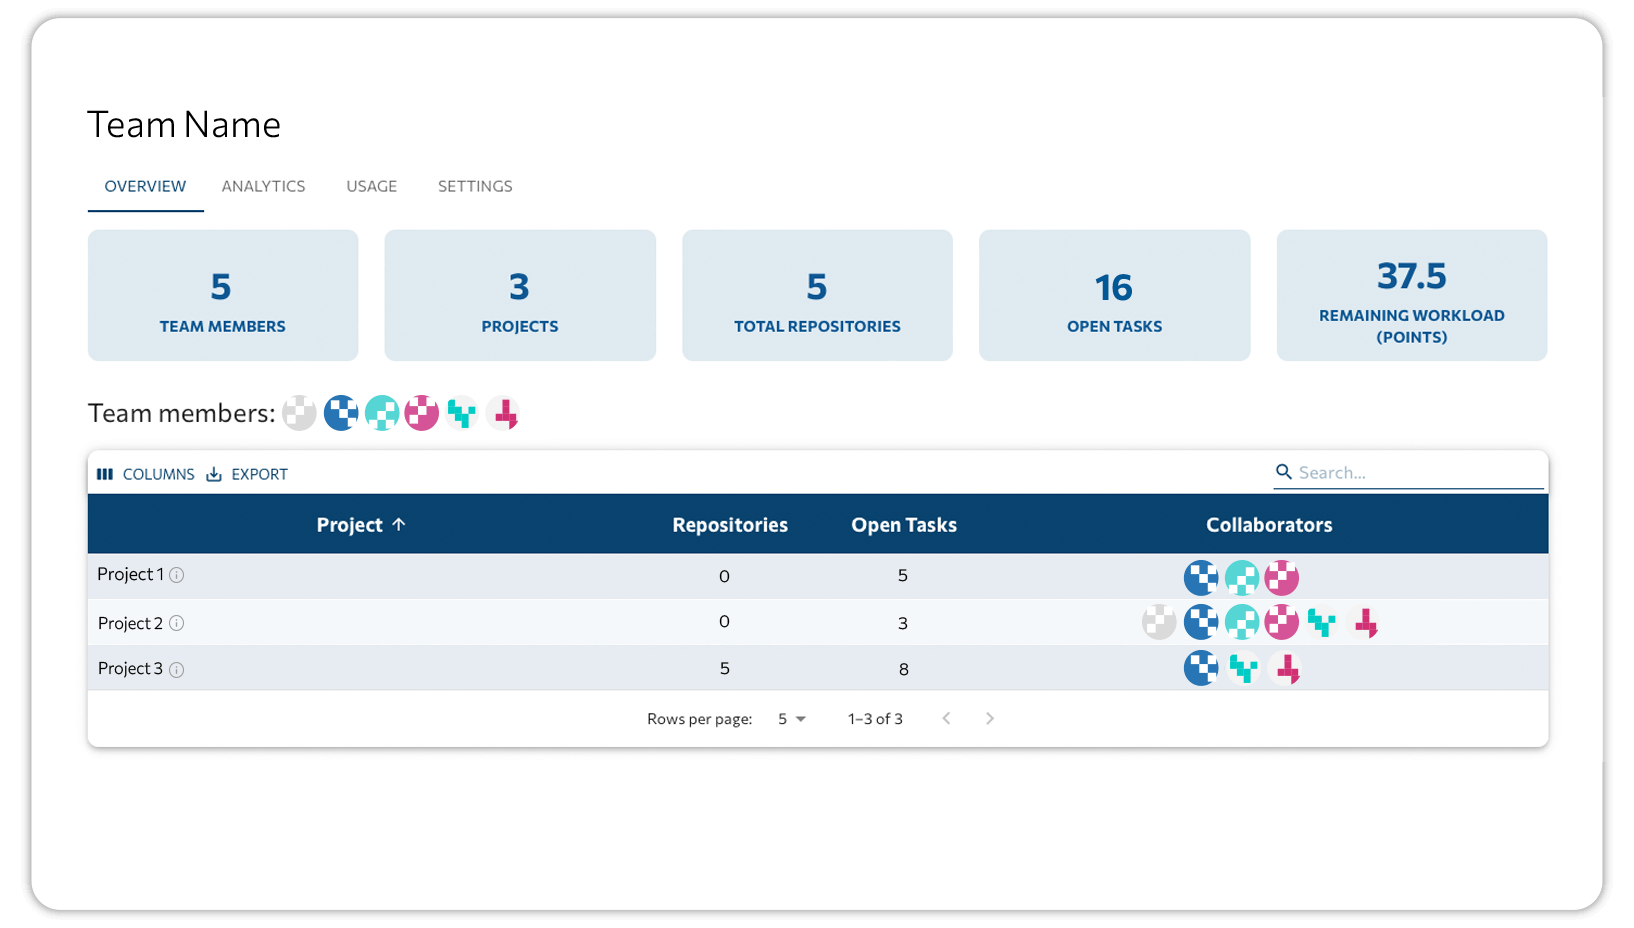Image resolution: width=1634 pixels, height=928 pixels.
Task: Click the search magnifier icon
Action: click(x=1284, y=471)
